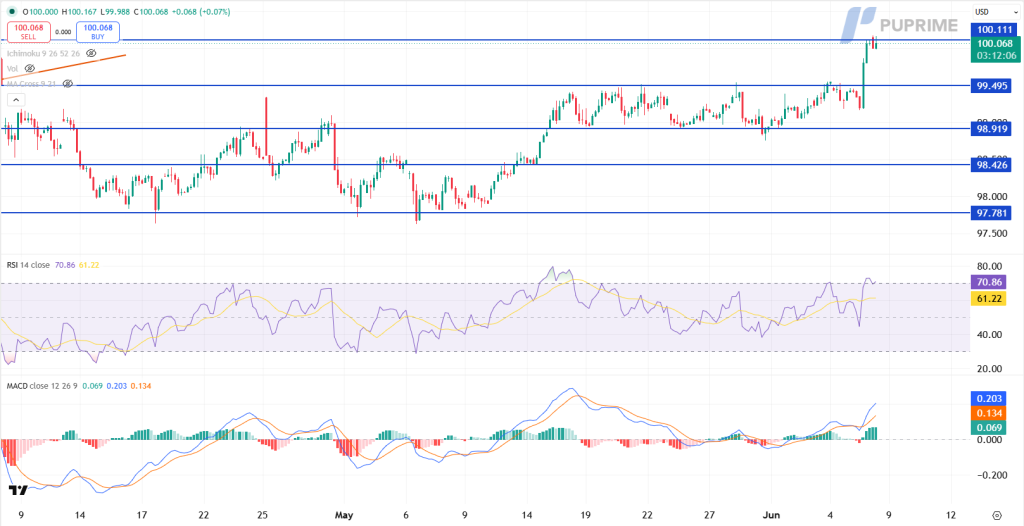The image size is (1024, 526).
Task: Click the blue MACD 0.203 axis label
Action: pos(991,399)
